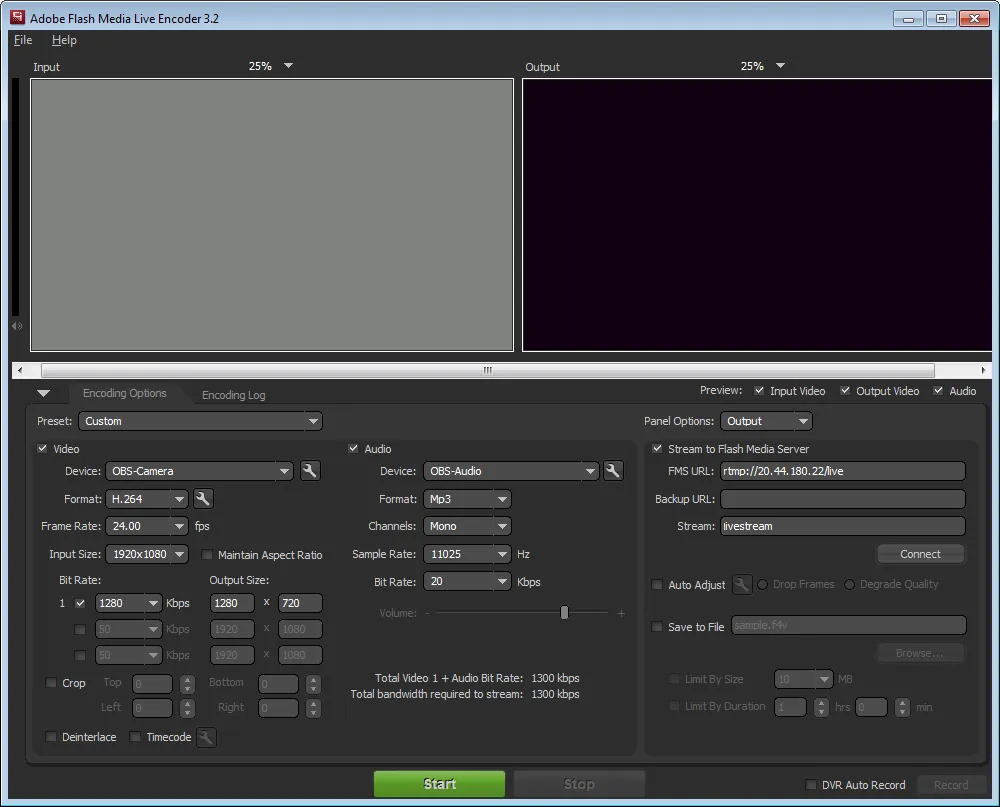Enable Maintain Aspect Ratio
This screenshot has height=807, width=1000.
tap(207, 554)
